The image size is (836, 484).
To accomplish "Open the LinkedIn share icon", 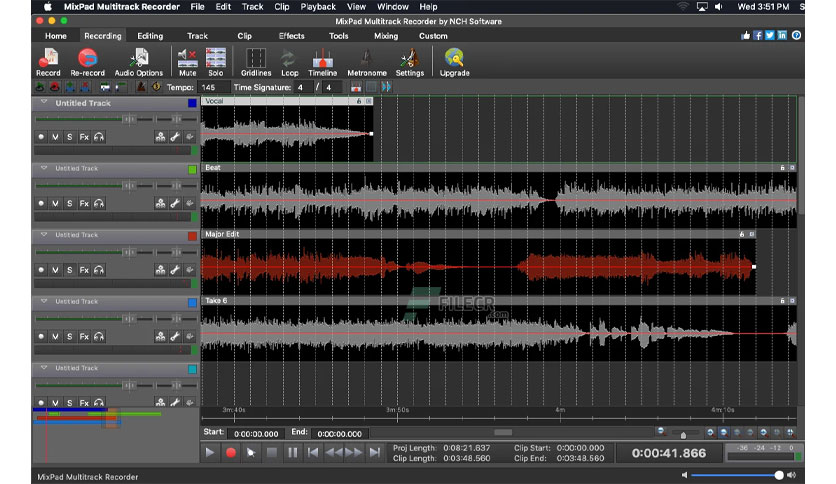I will [782, 36].
